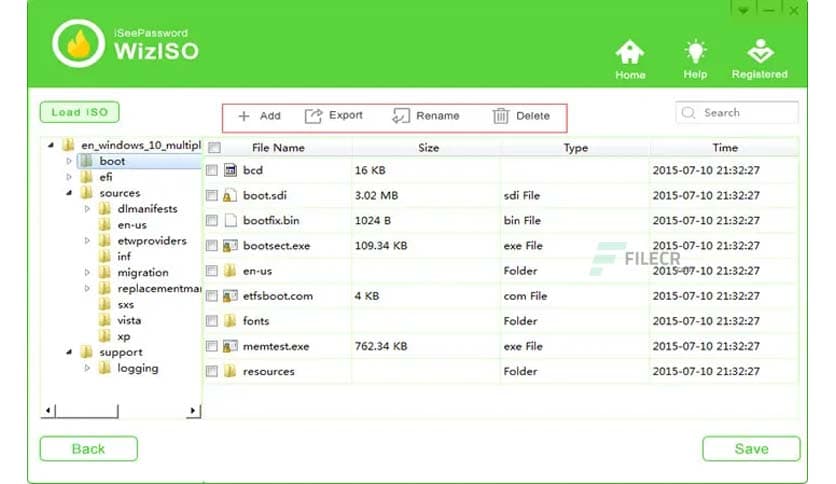Check the memtest.exe checkbox

pos(212,346)
